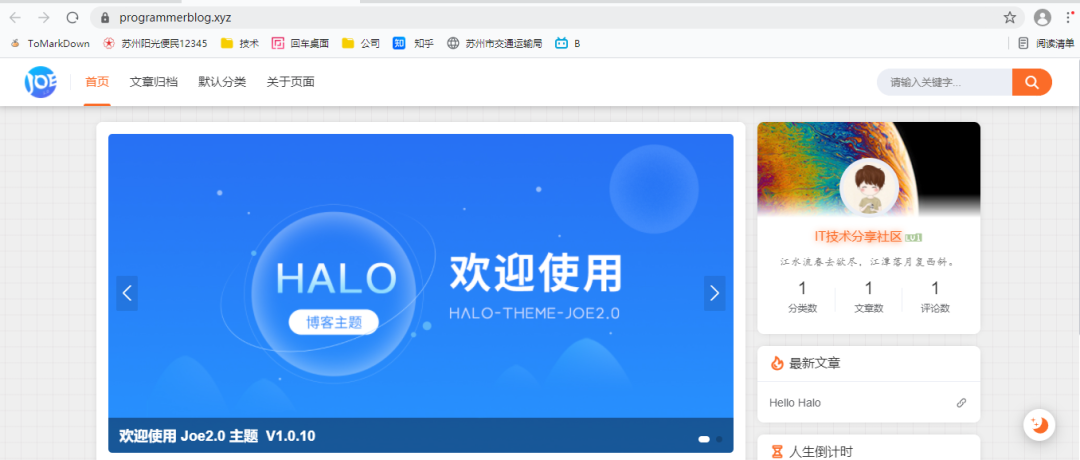
Task: Click link icon beside Hello Halo
Action: click(x=962, y=403)
